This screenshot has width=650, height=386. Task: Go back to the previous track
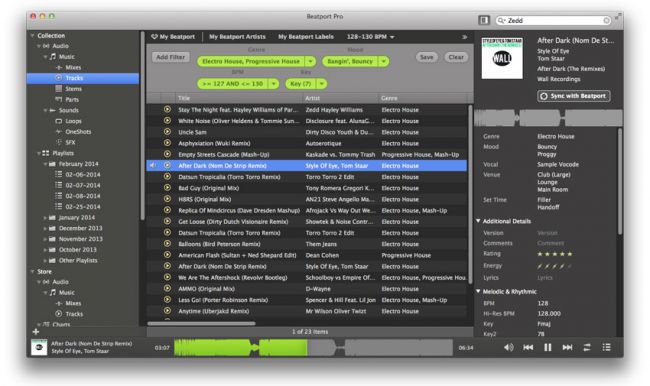(x=528, y=347)
